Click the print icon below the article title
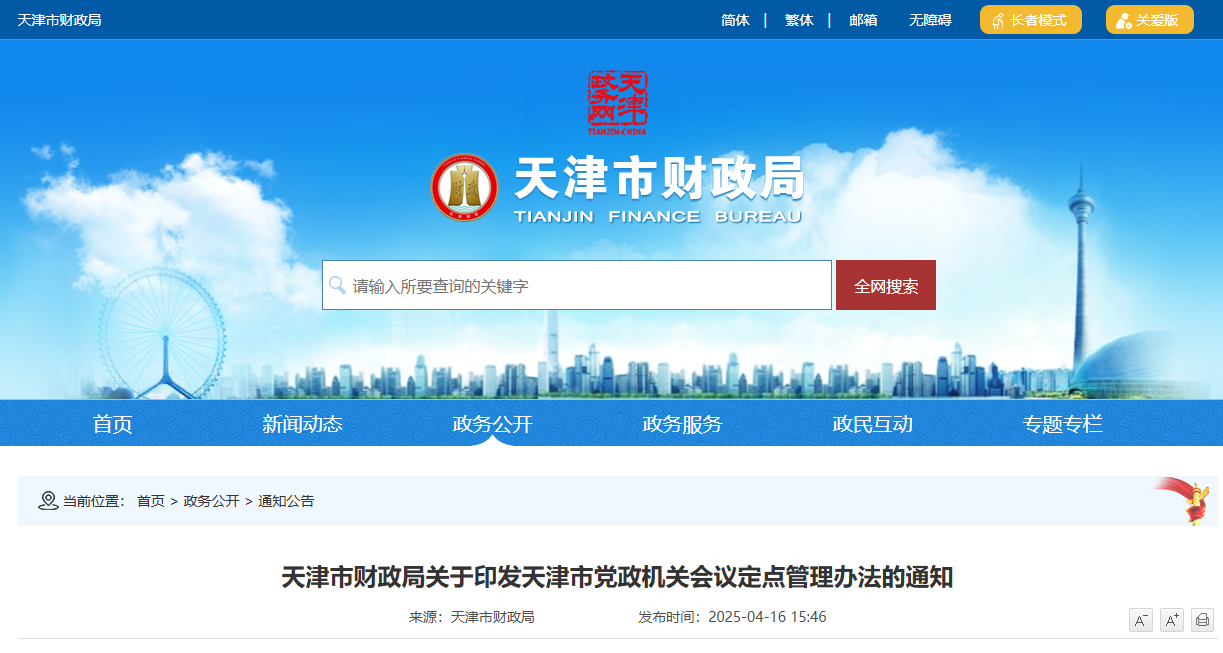Screen dimensions: 1223x653 point(1201,620)
